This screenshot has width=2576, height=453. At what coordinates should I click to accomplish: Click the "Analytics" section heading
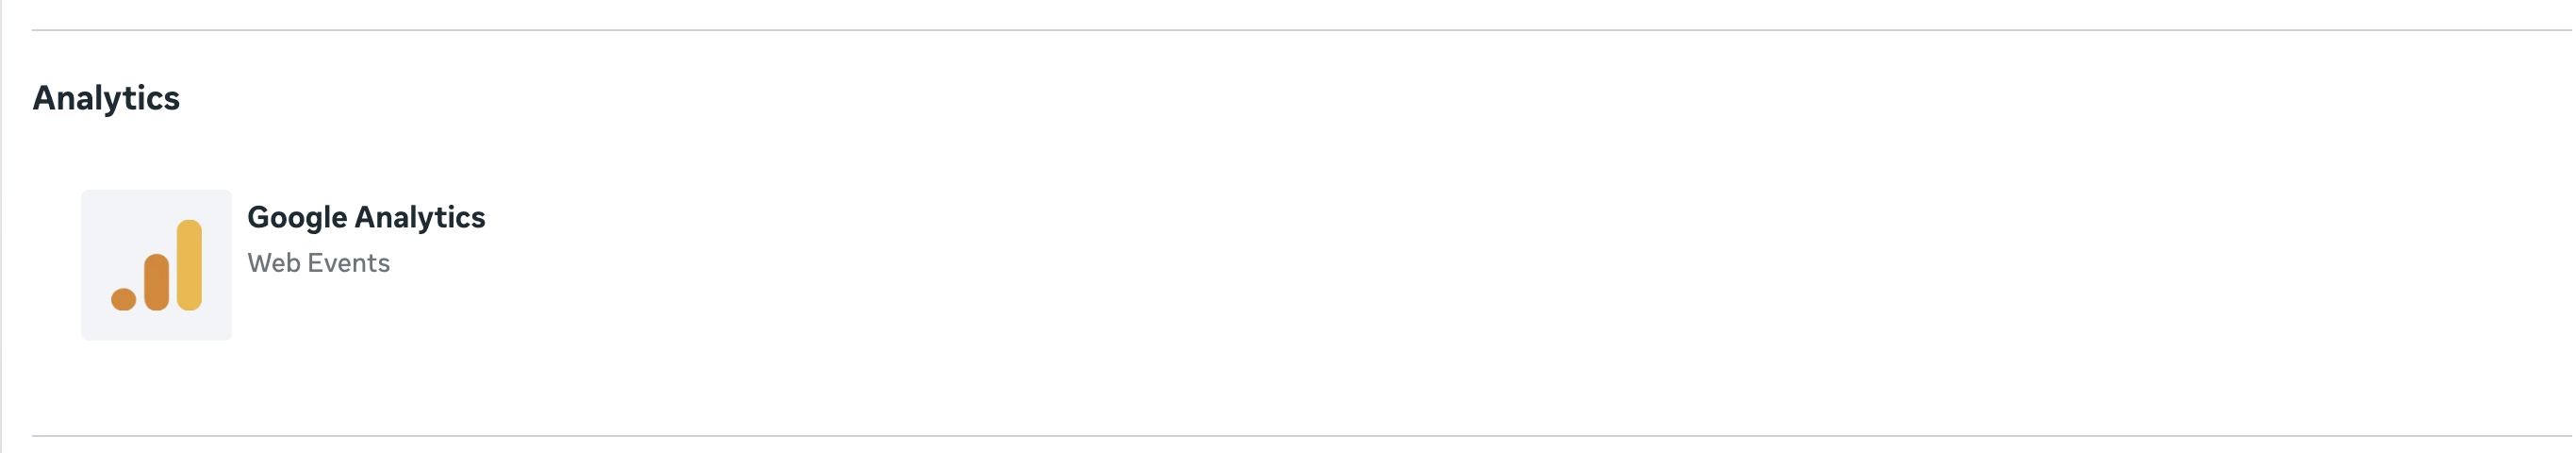click(106, 98)
